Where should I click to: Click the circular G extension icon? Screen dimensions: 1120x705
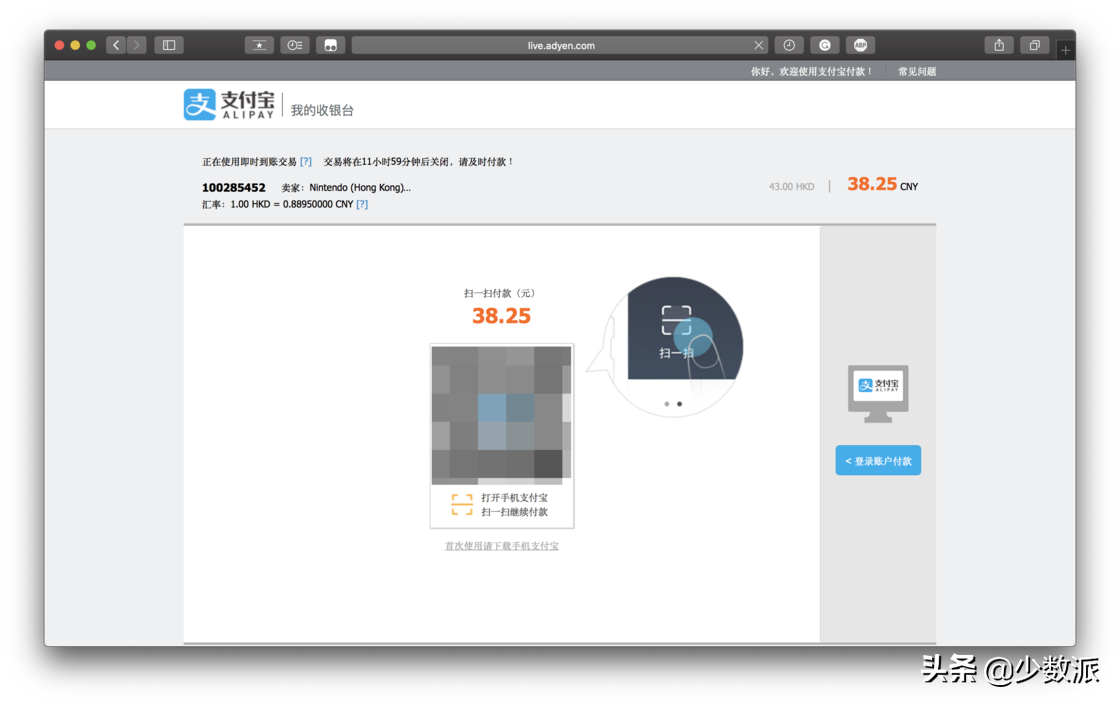(x=825, y=45)
